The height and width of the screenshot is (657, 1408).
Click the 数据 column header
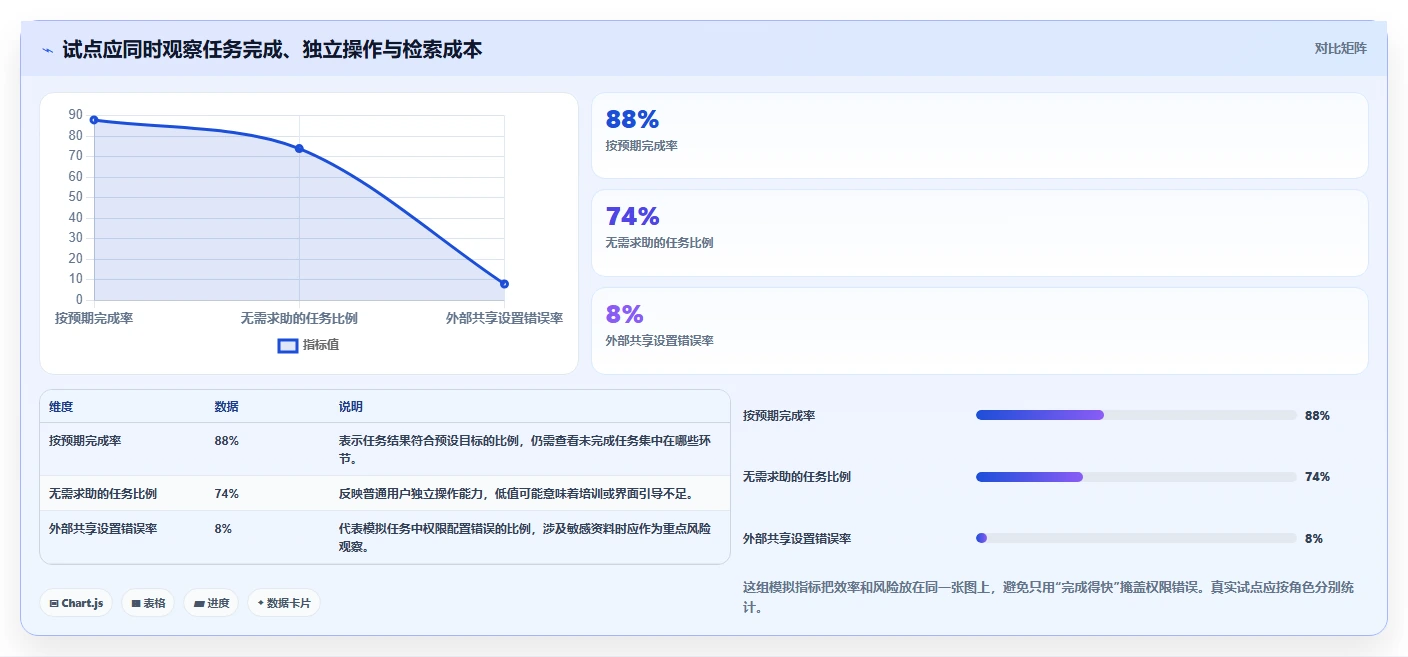pos(226,407)
